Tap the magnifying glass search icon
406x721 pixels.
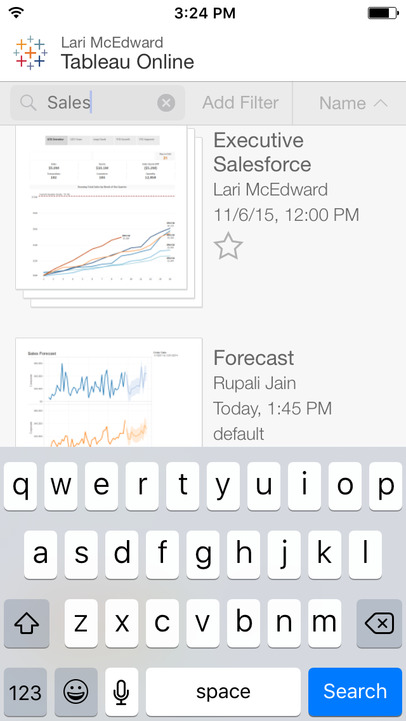pyautogui.click(x=28, y=103)
